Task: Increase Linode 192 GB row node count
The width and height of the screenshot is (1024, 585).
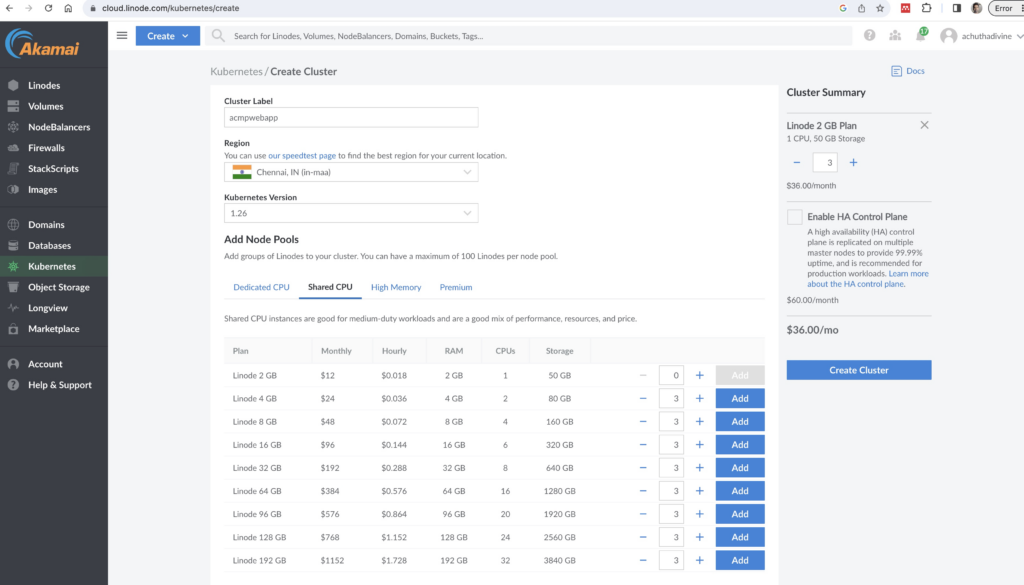Action: [699, 560]
